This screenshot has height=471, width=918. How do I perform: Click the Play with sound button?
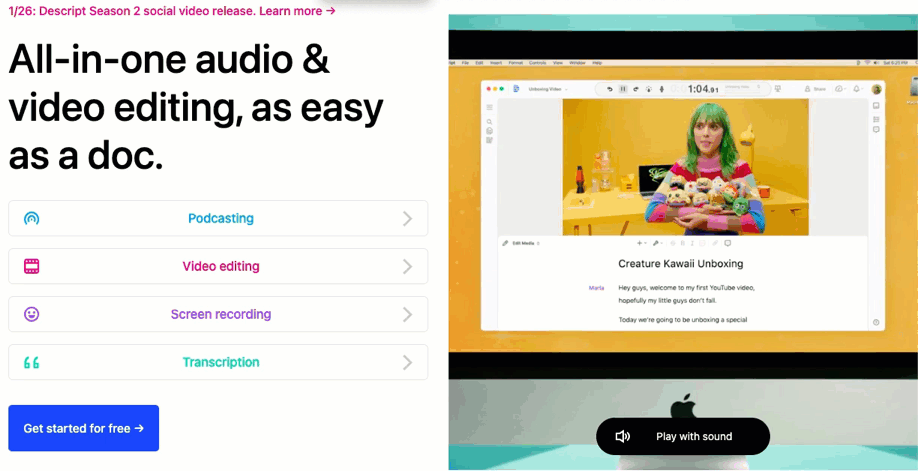(x=683, y=436)
